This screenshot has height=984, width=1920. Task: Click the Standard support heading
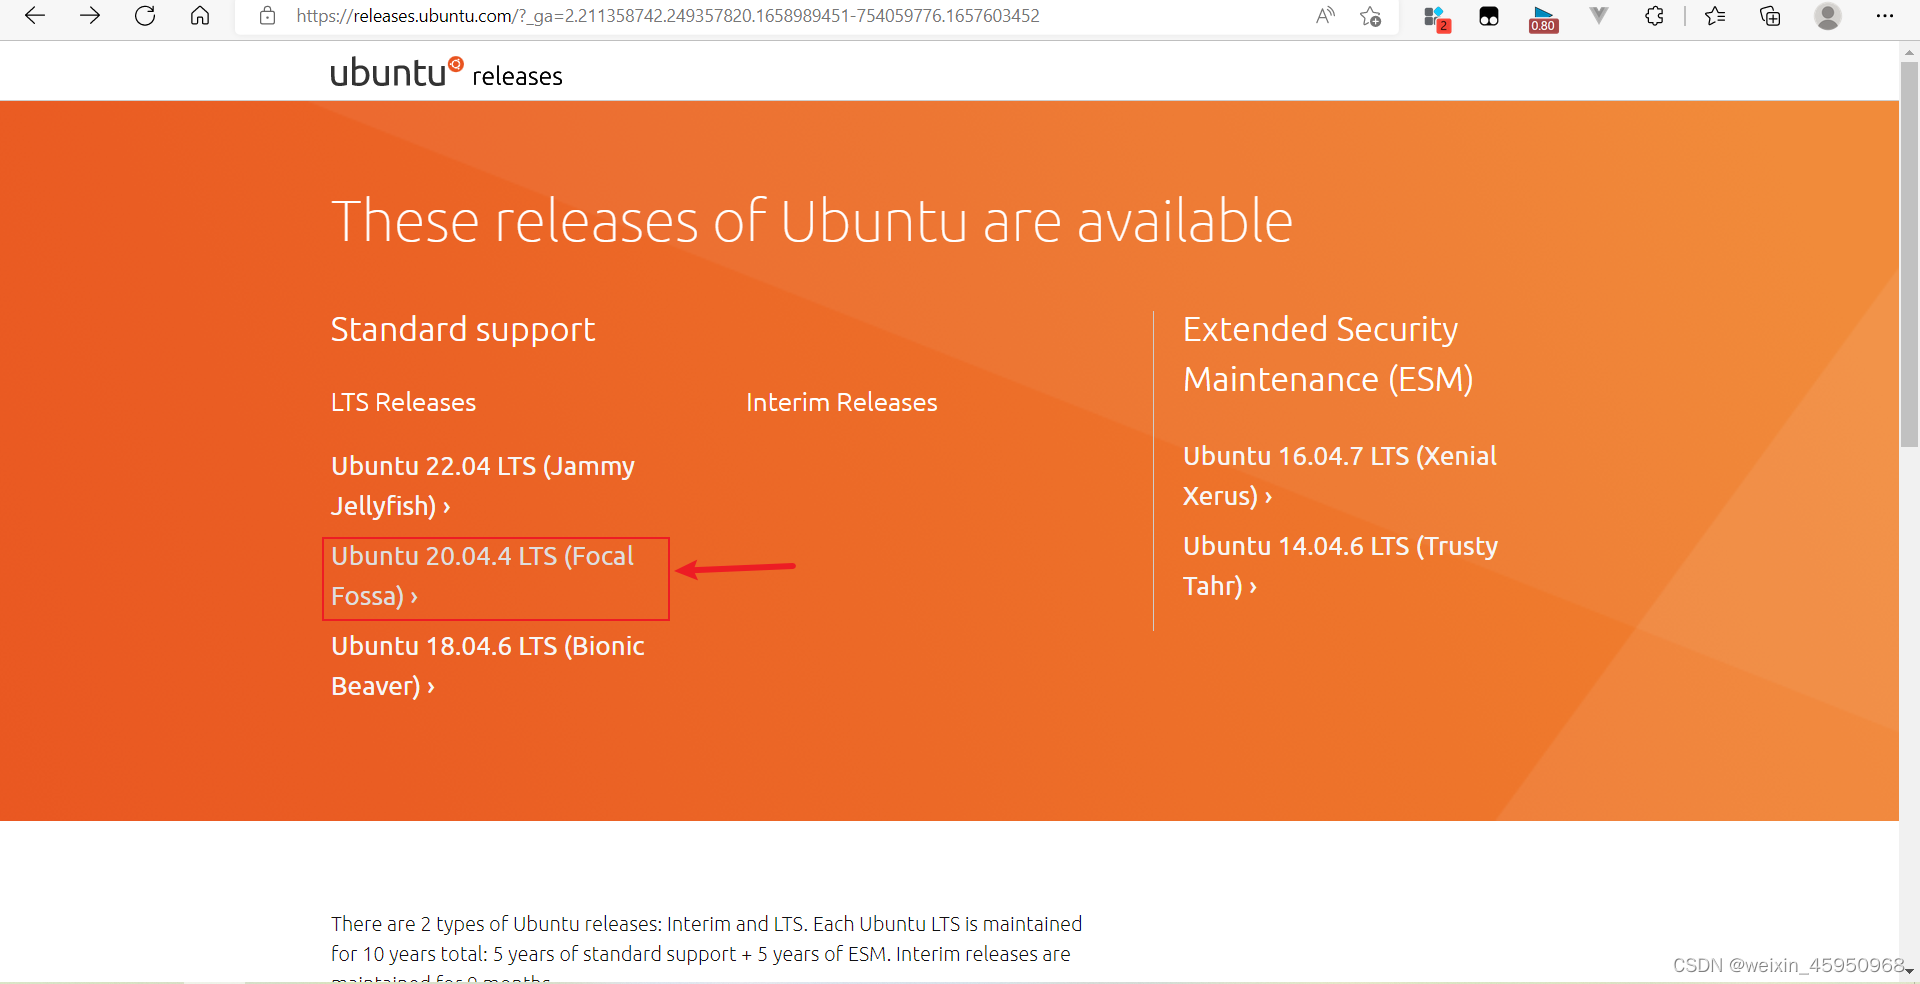(463, 330)
